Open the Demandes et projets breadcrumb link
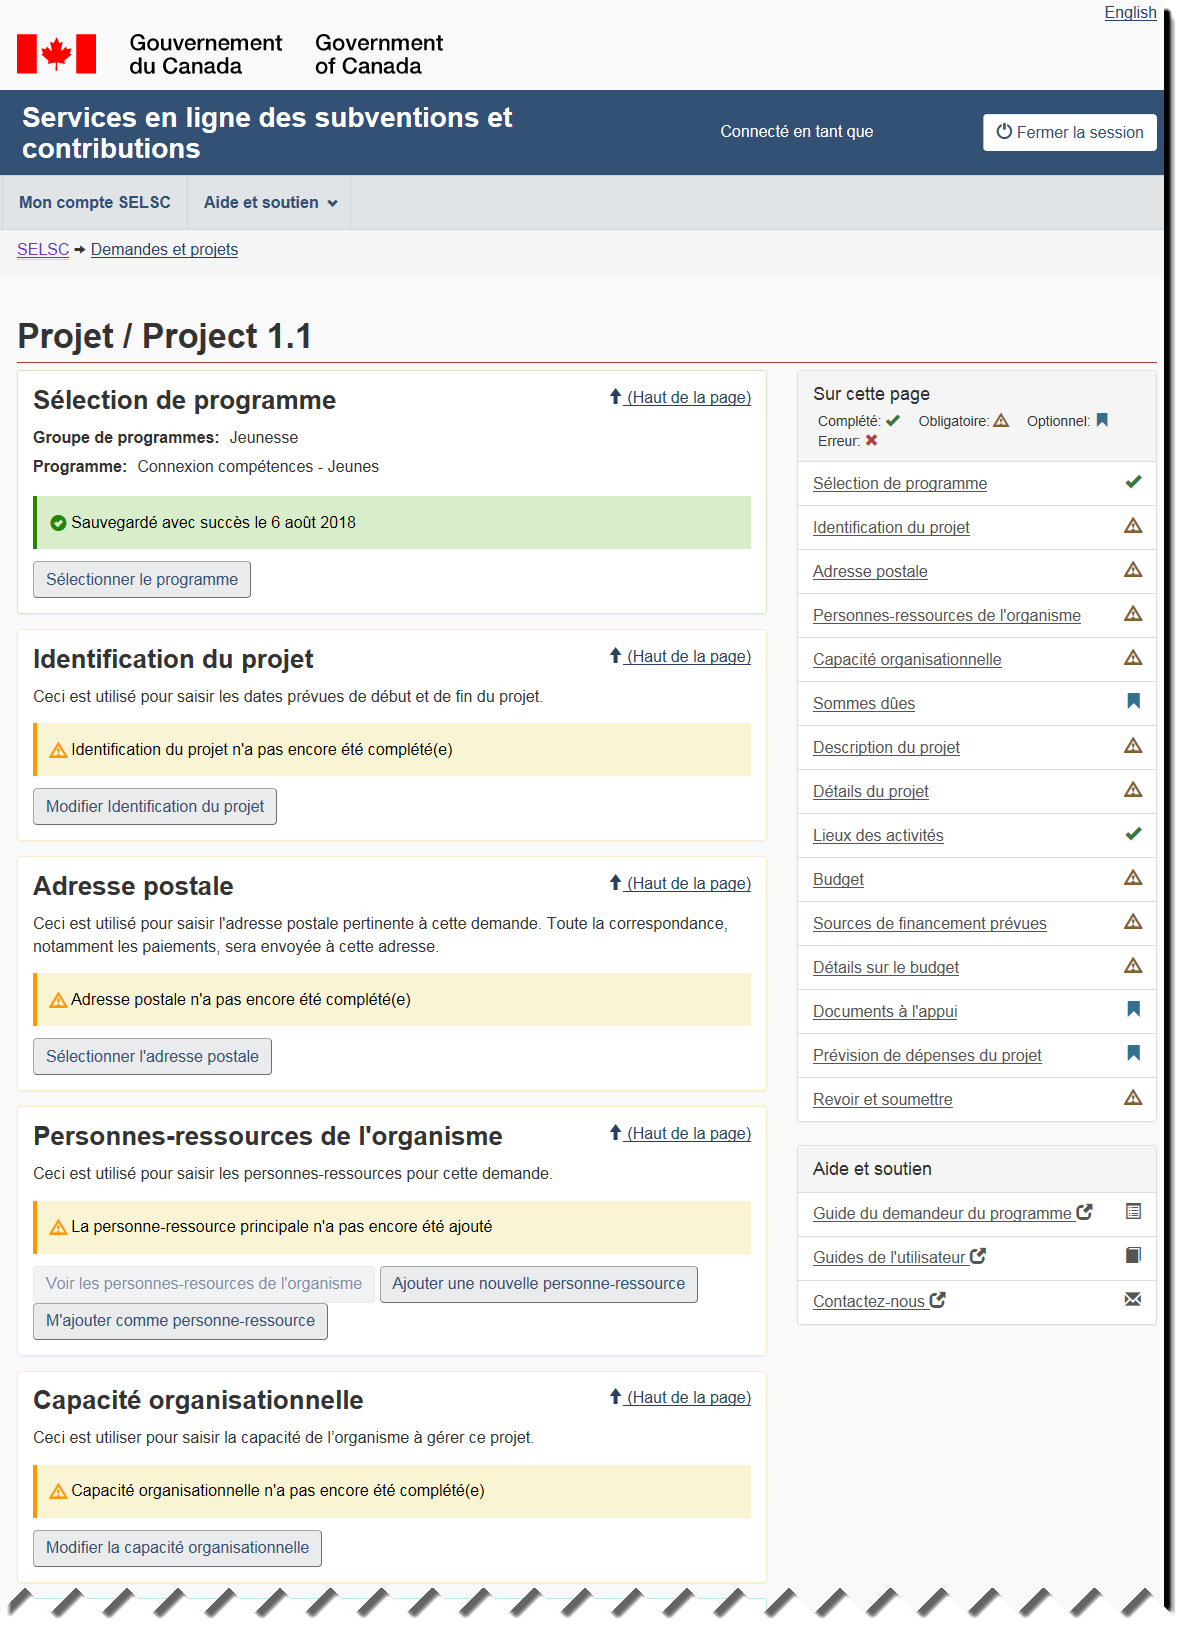 click(x=164, y=250)
